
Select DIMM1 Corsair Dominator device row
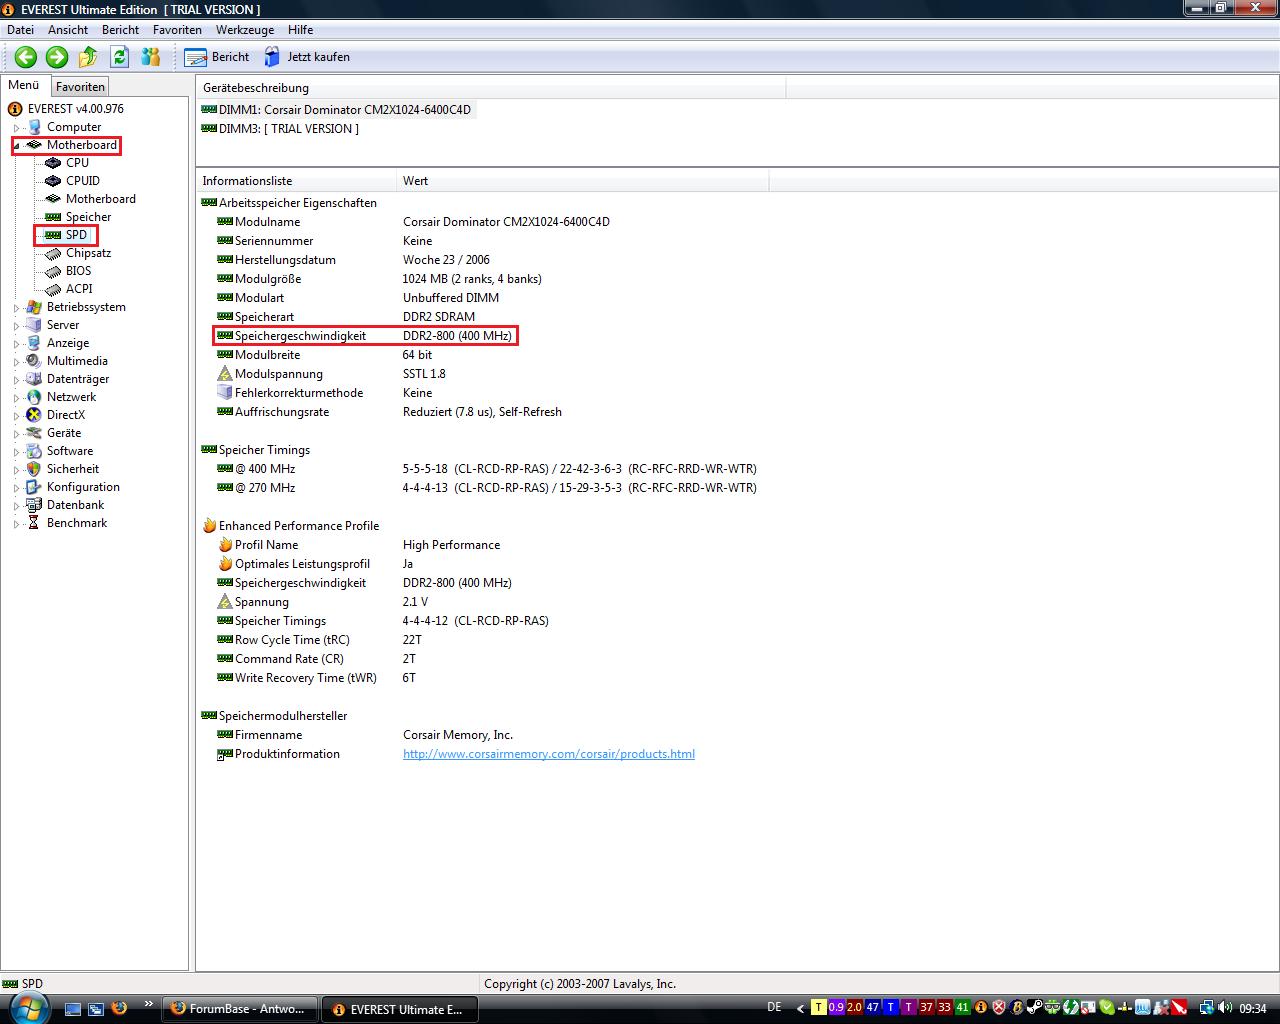(x=336, y=110)
